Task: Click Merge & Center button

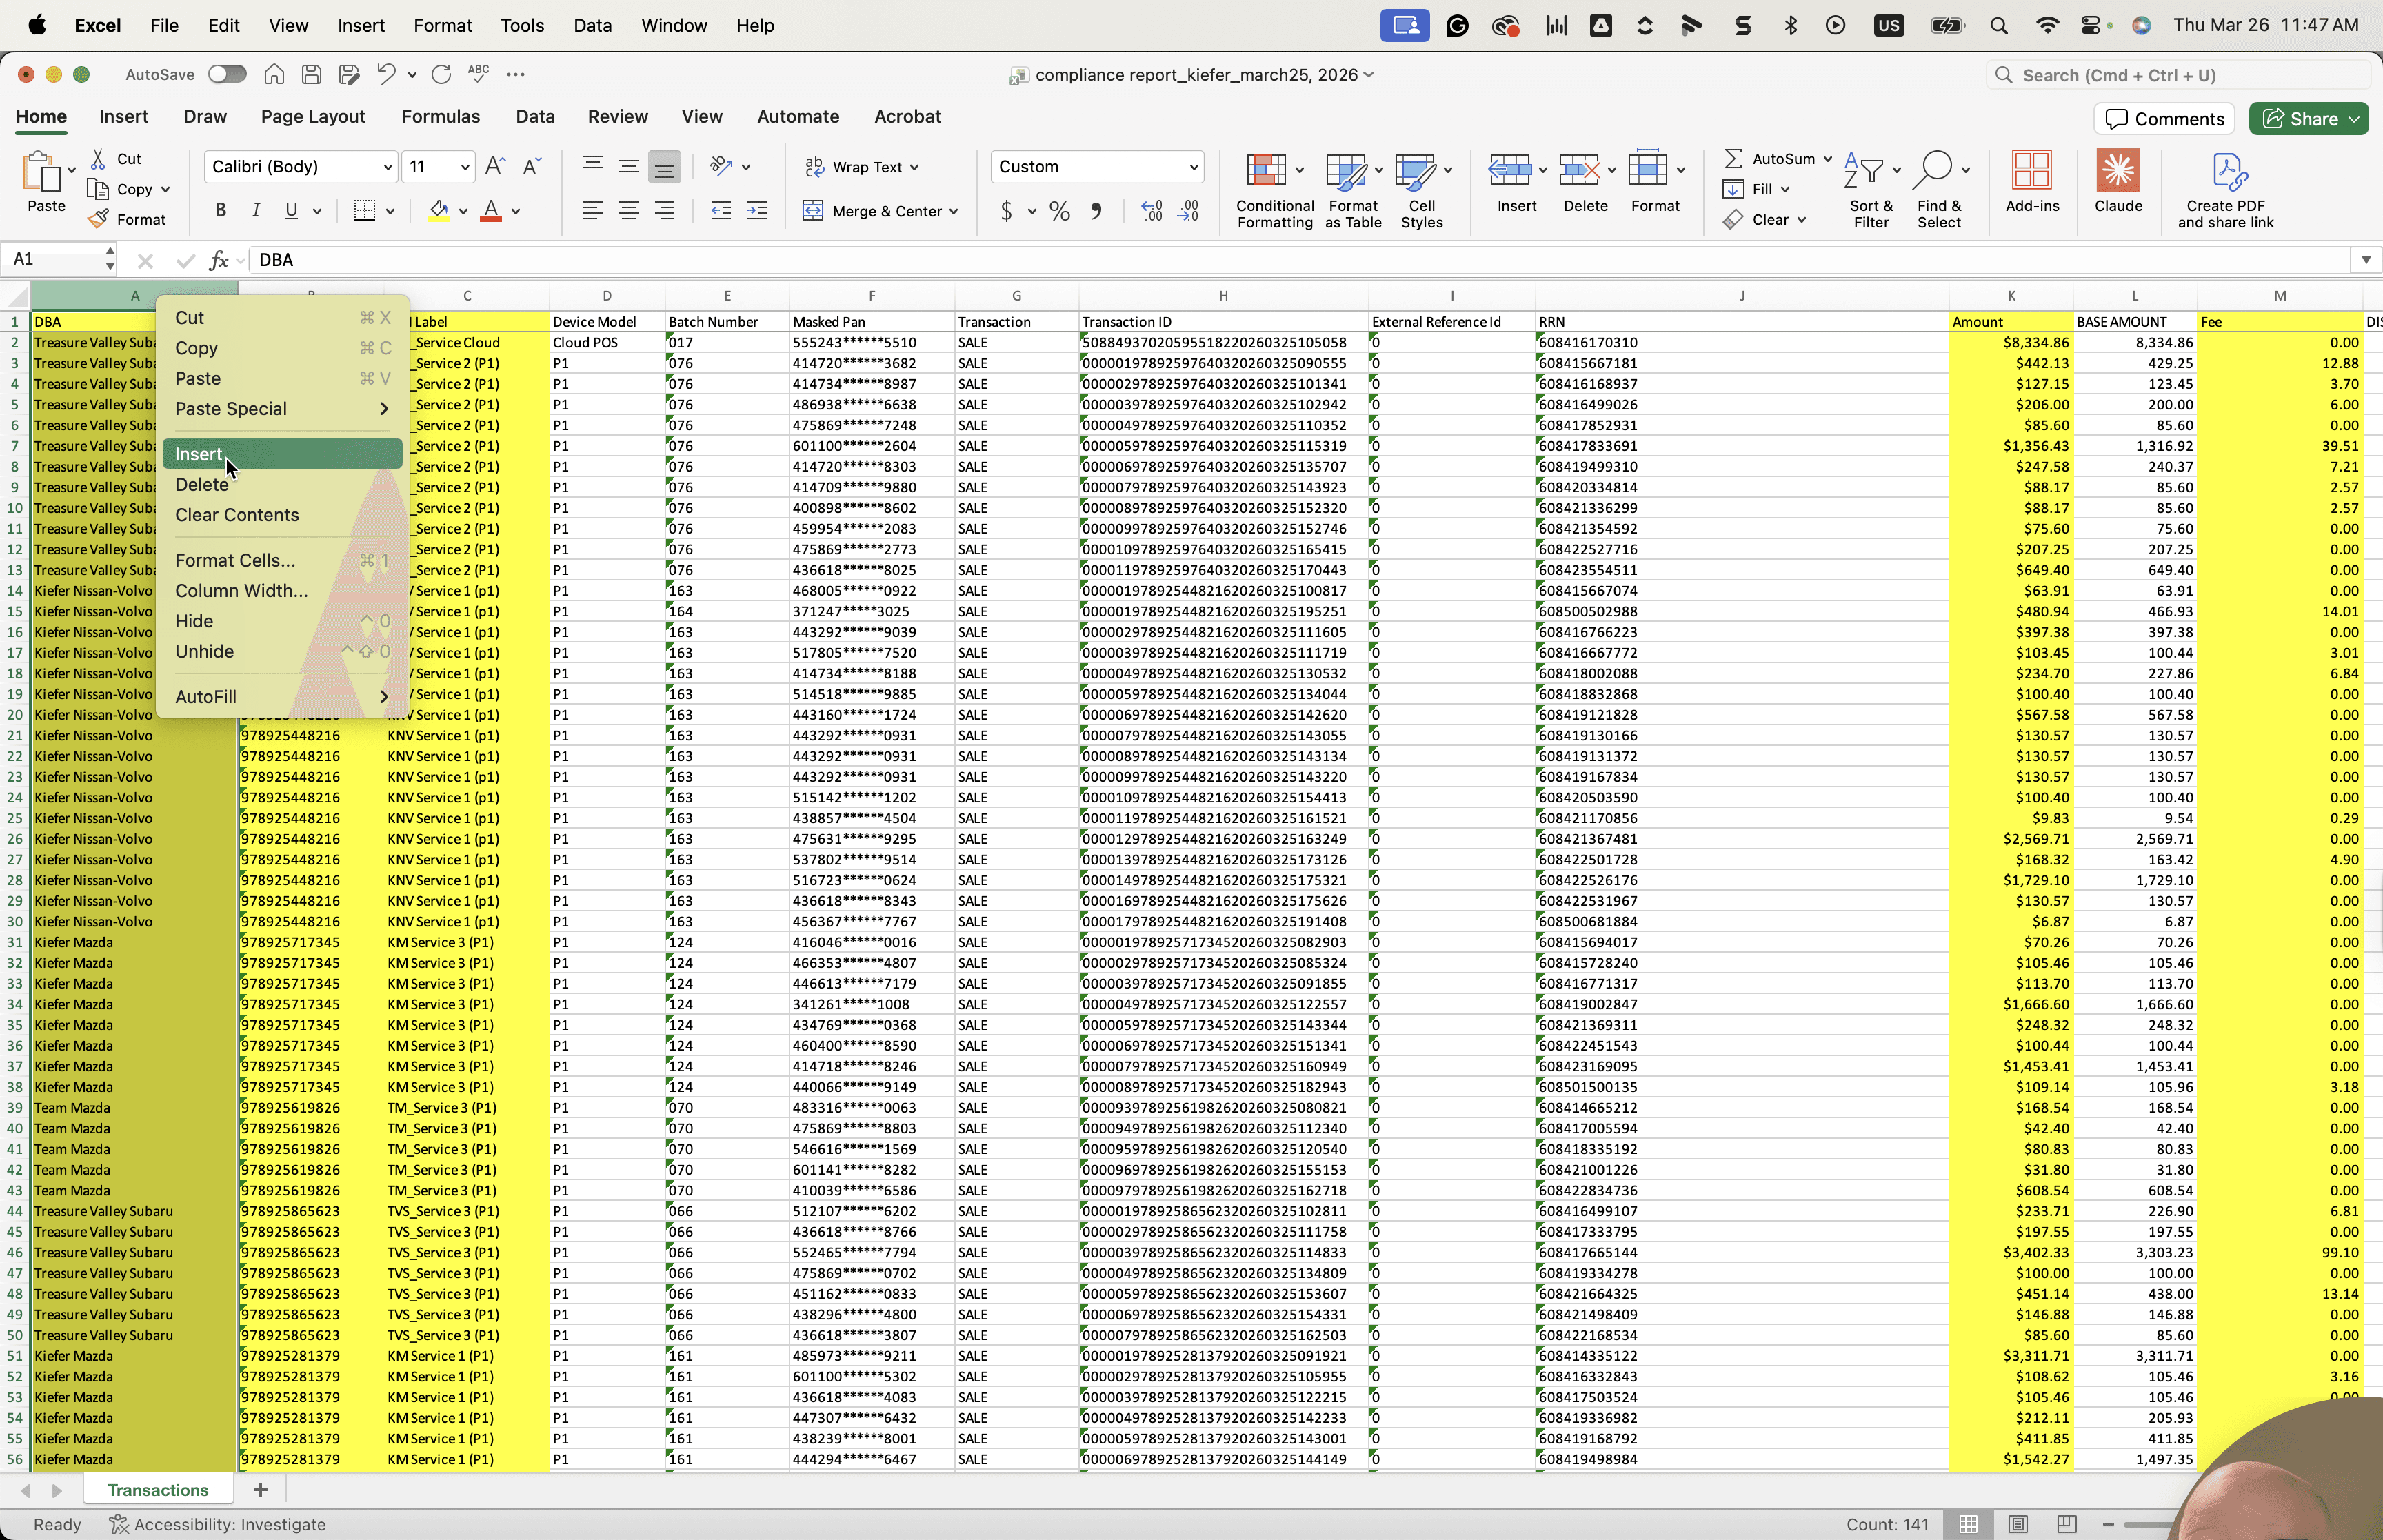Action: 880,211
